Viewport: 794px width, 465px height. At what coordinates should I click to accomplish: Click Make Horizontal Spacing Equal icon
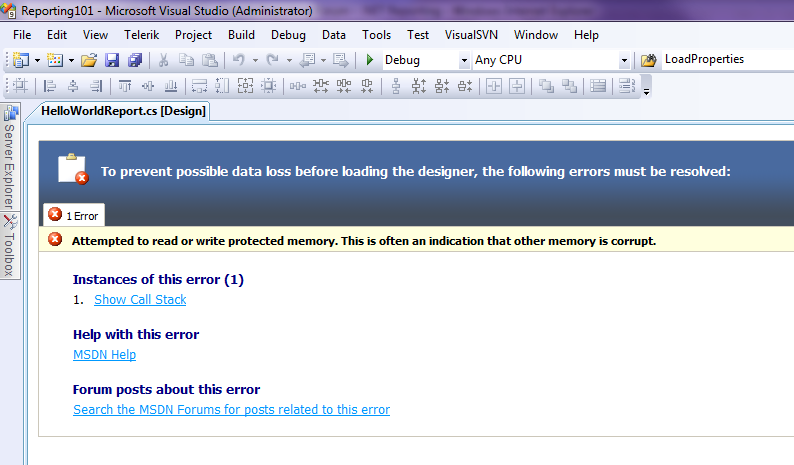tap(298, 86)
